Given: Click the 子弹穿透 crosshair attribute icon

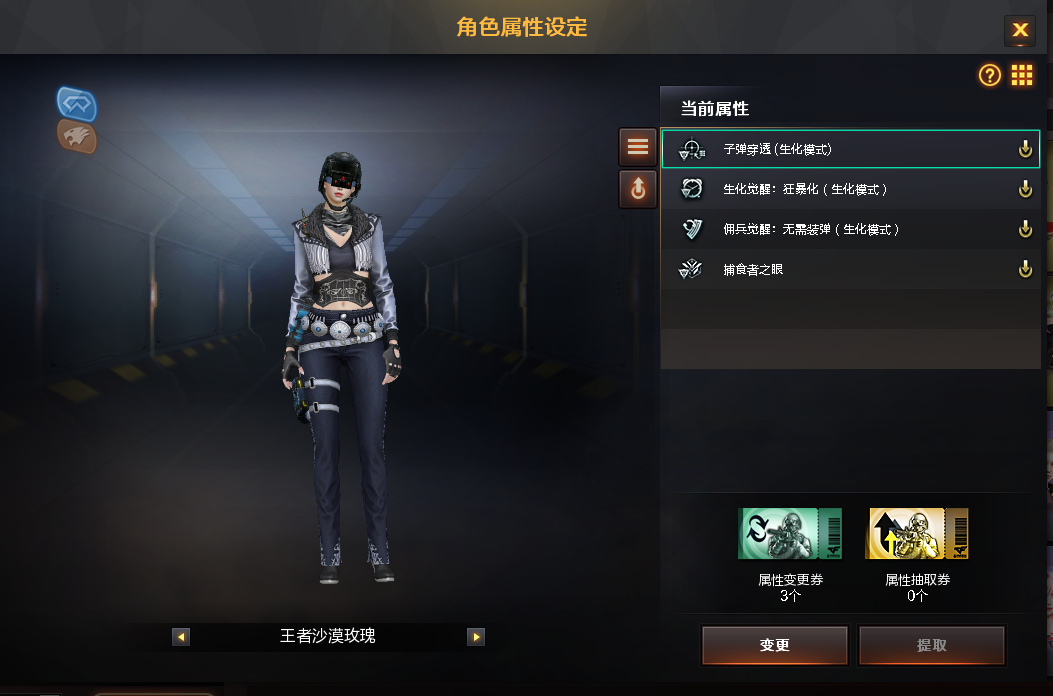Looking at the screenshot, I should 691,149.
